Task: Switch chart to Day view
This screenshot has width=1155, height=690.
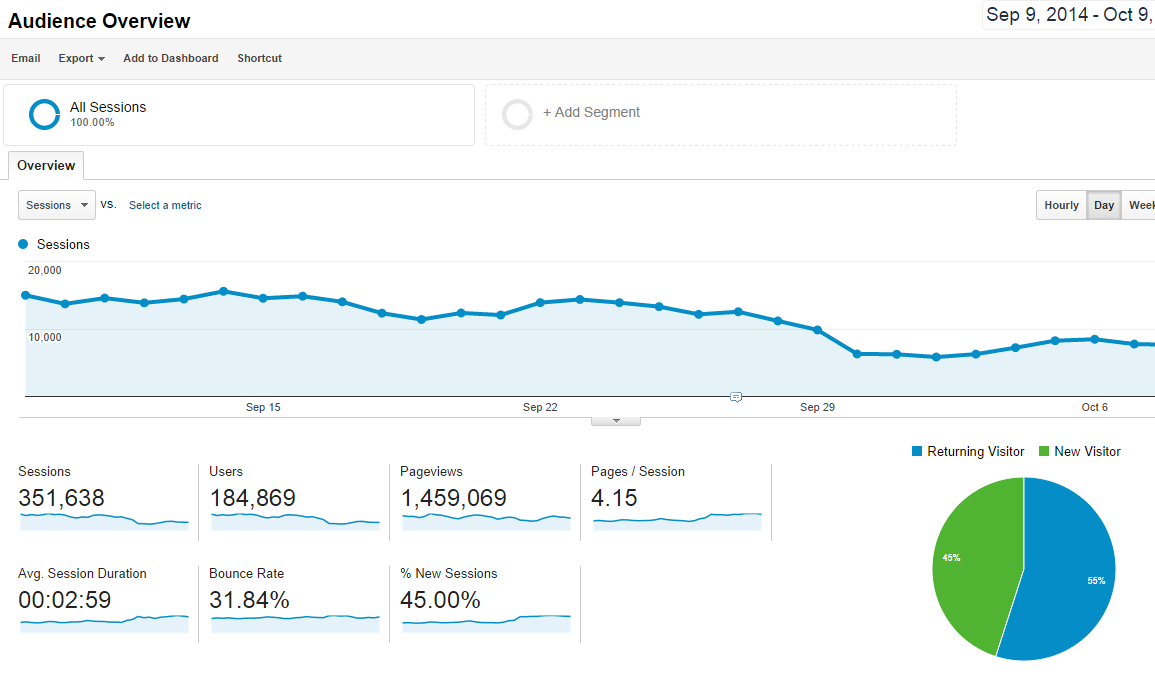Action: (1103, 205)
